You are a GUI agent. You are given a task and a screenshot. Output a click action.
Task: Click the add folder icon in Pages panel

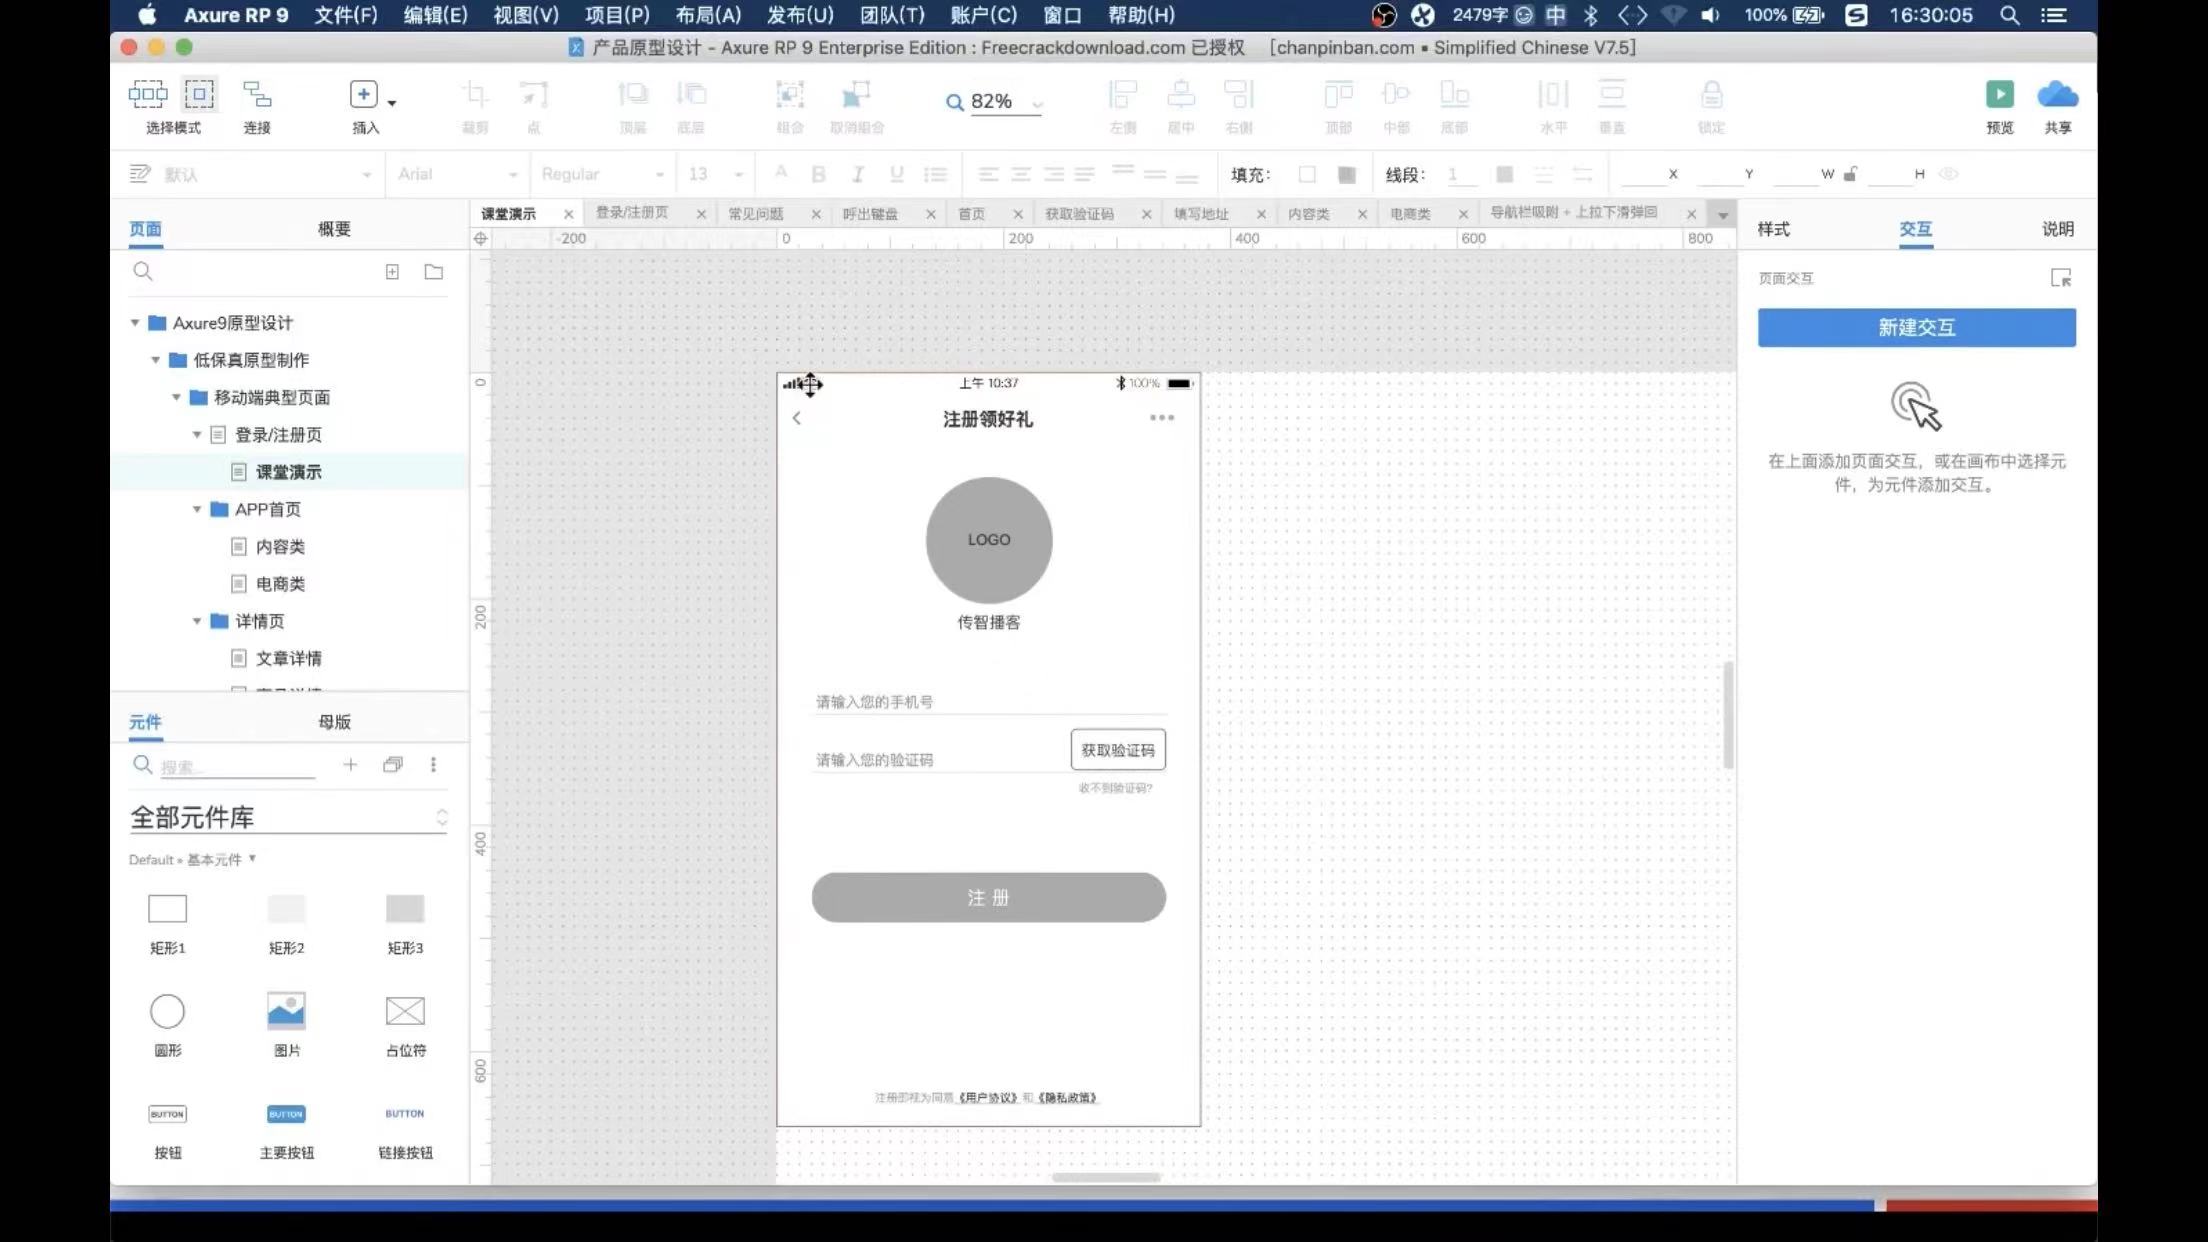coord(433,272)
